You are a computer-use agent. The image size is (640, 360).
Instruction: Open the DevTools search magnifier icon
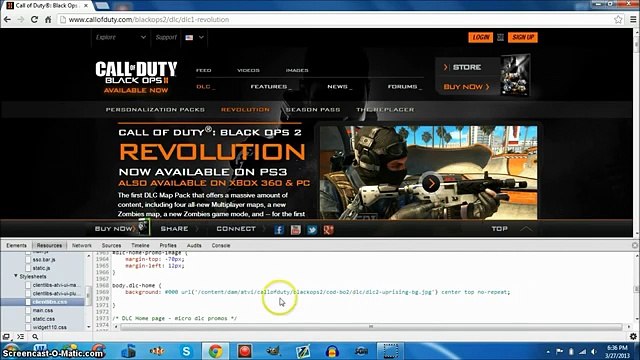tap(35, 337)
